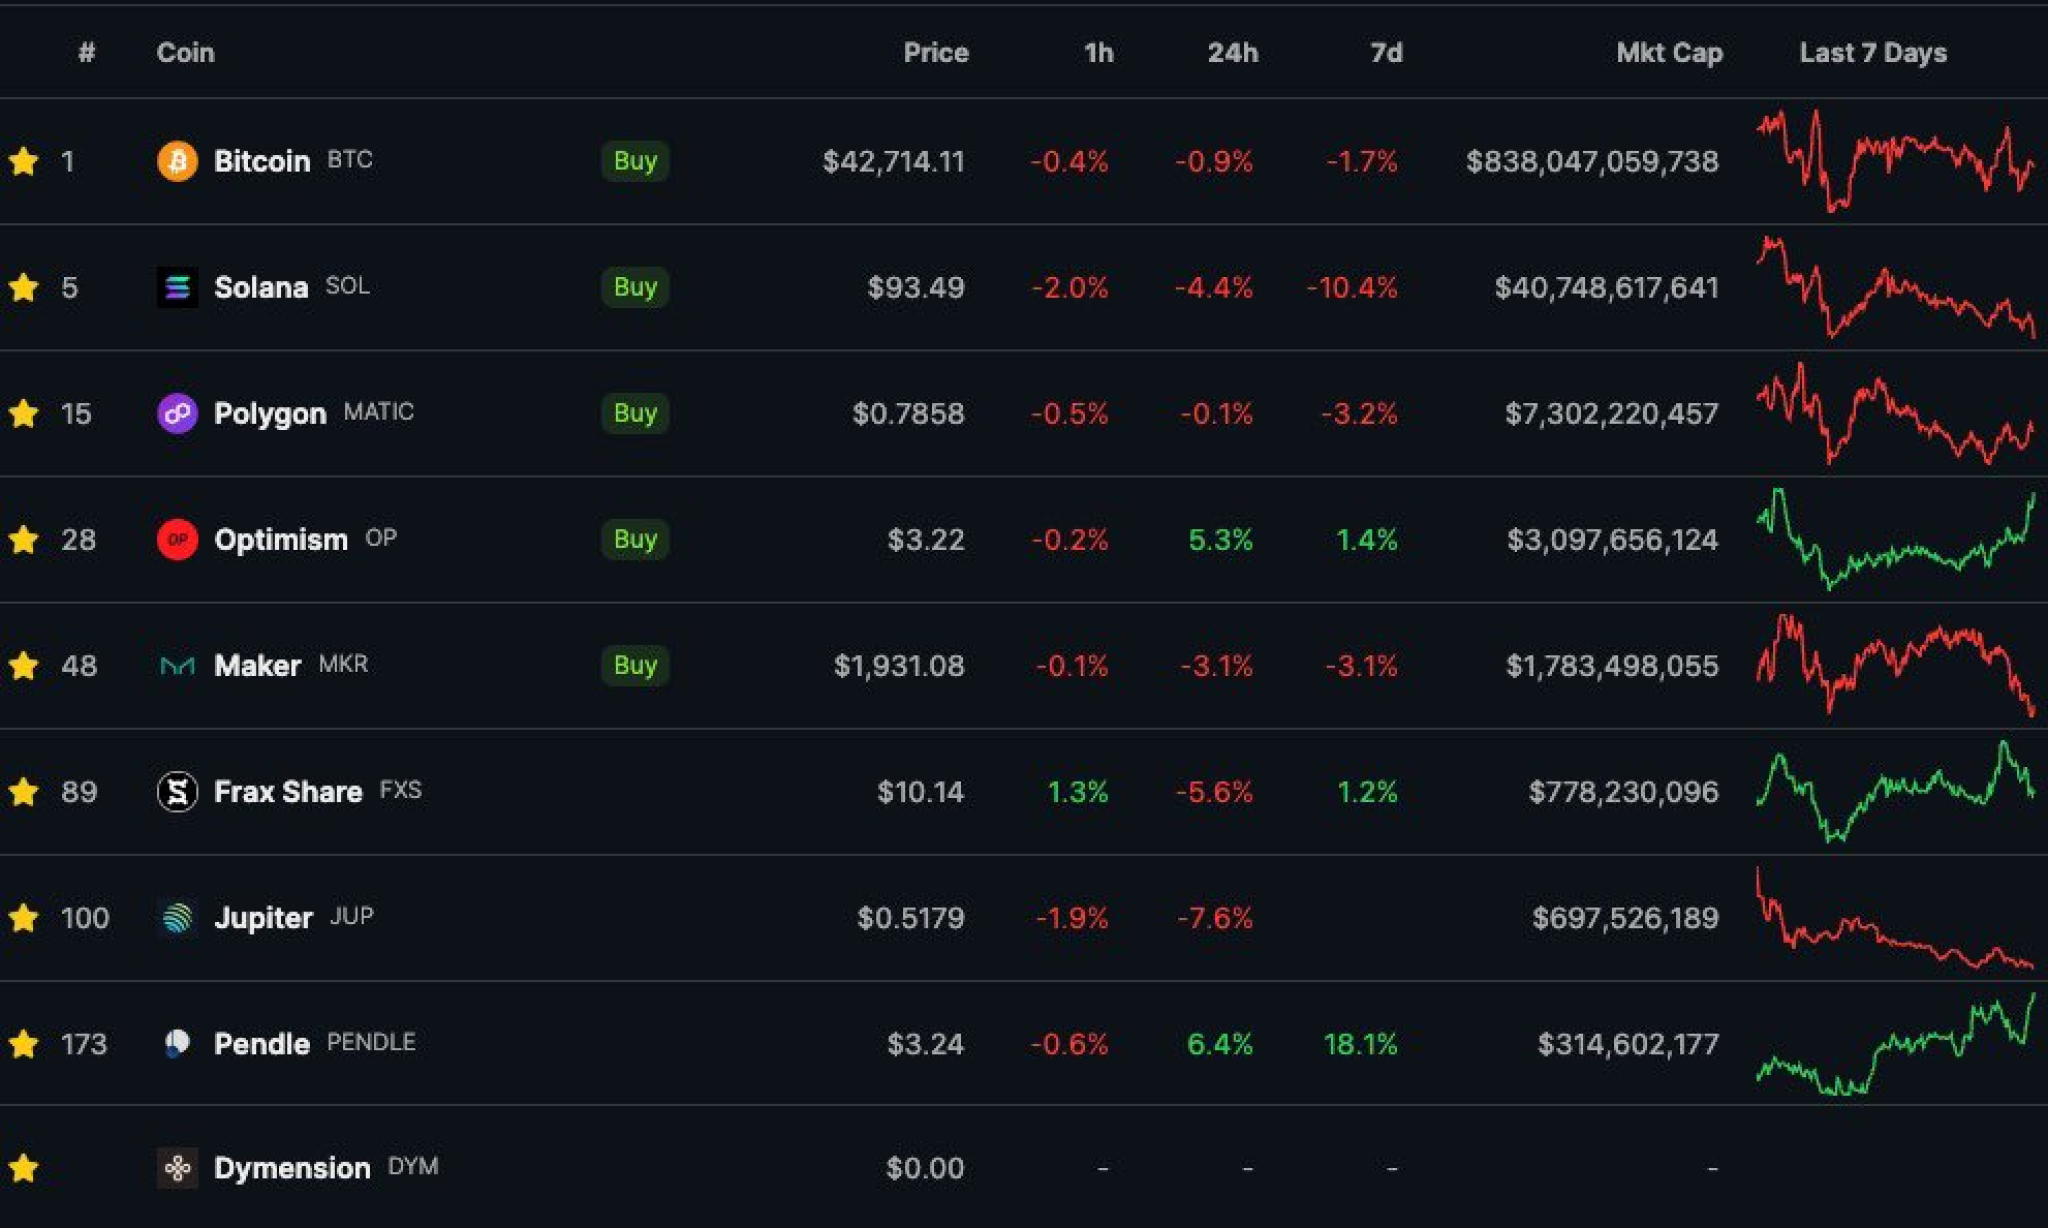Unstar Jupiter in the watchlist
The height and width of the screenshot is (1228, 2048).
coord(23,917)
